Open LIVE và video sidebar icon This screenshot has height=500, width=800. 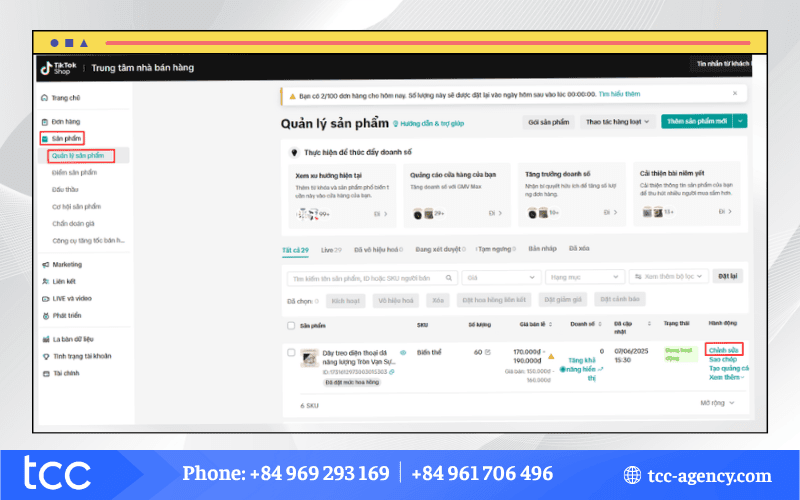click(44, 298)
